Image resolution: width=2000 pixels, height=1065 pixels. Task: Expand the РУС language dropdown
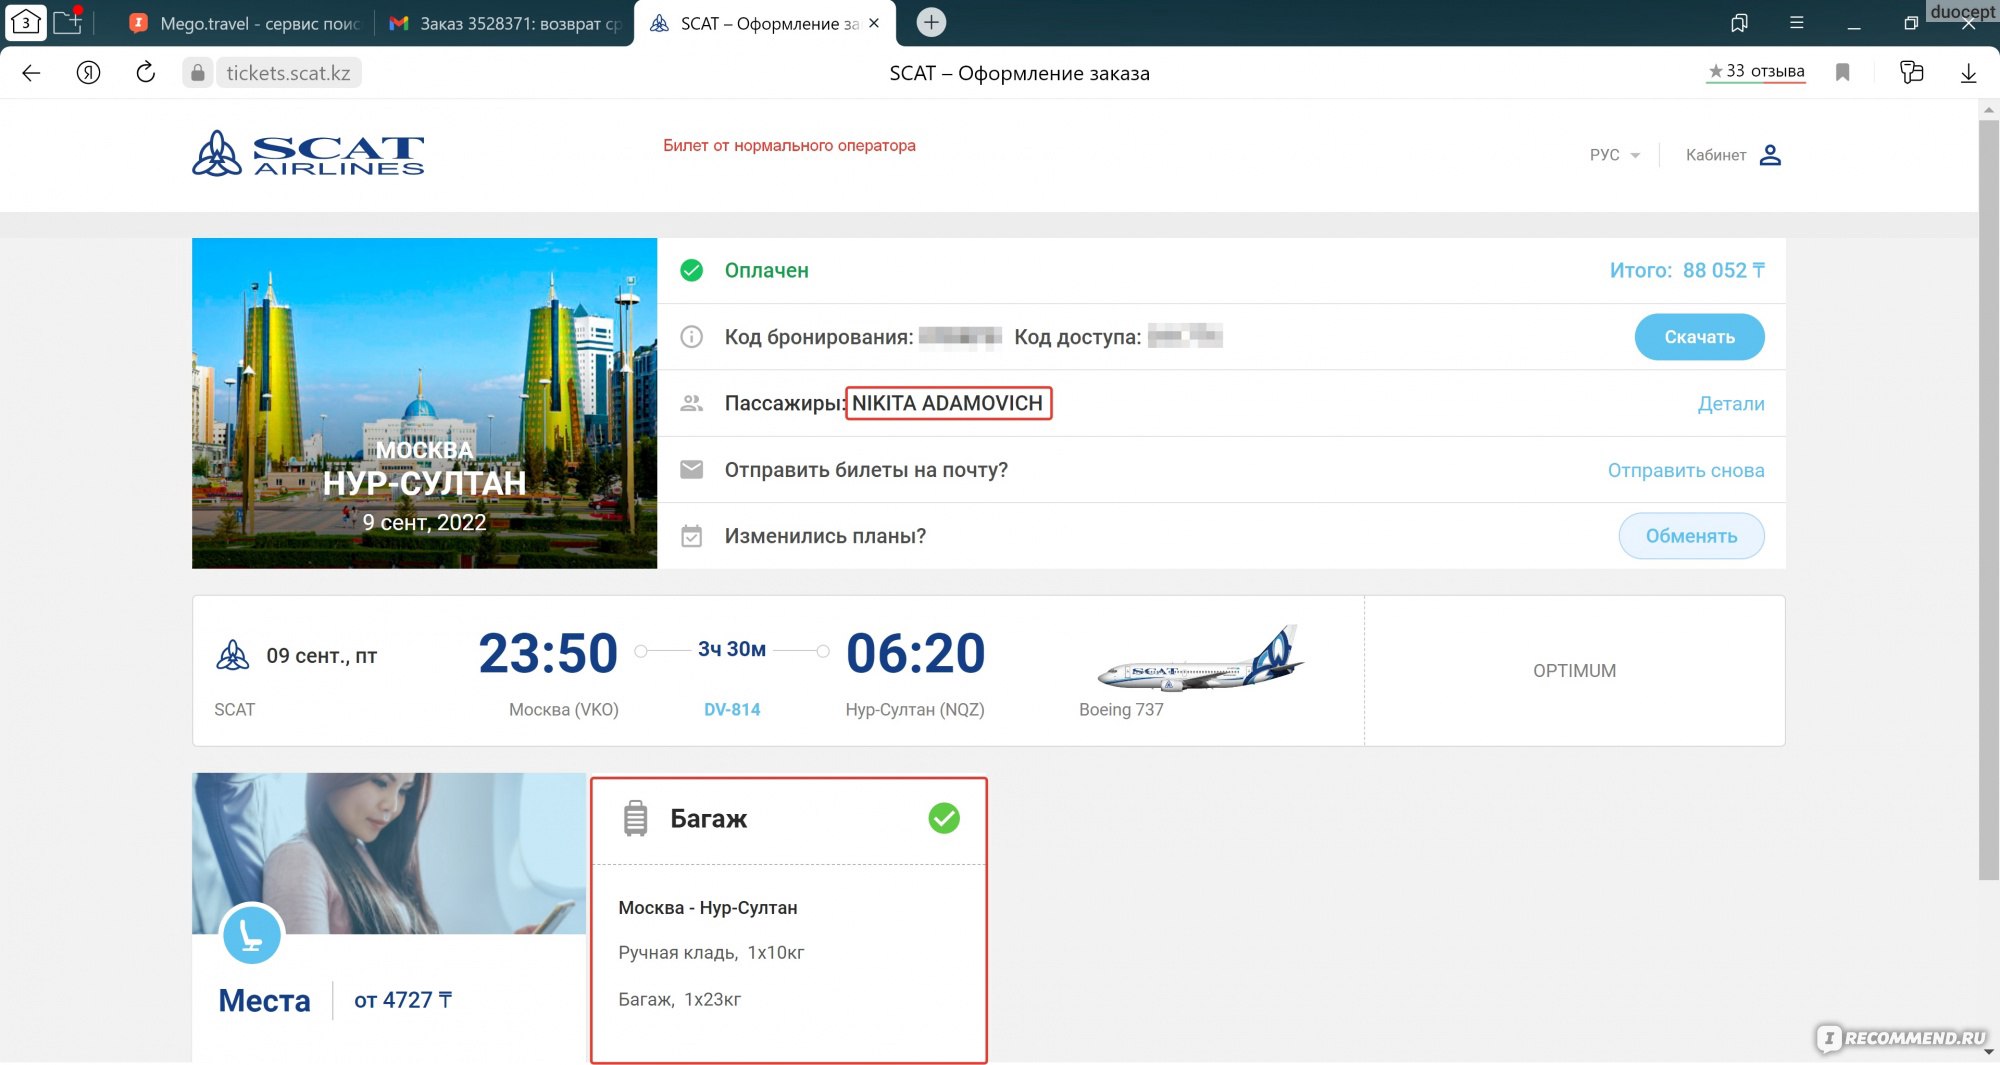[1615, 155]
